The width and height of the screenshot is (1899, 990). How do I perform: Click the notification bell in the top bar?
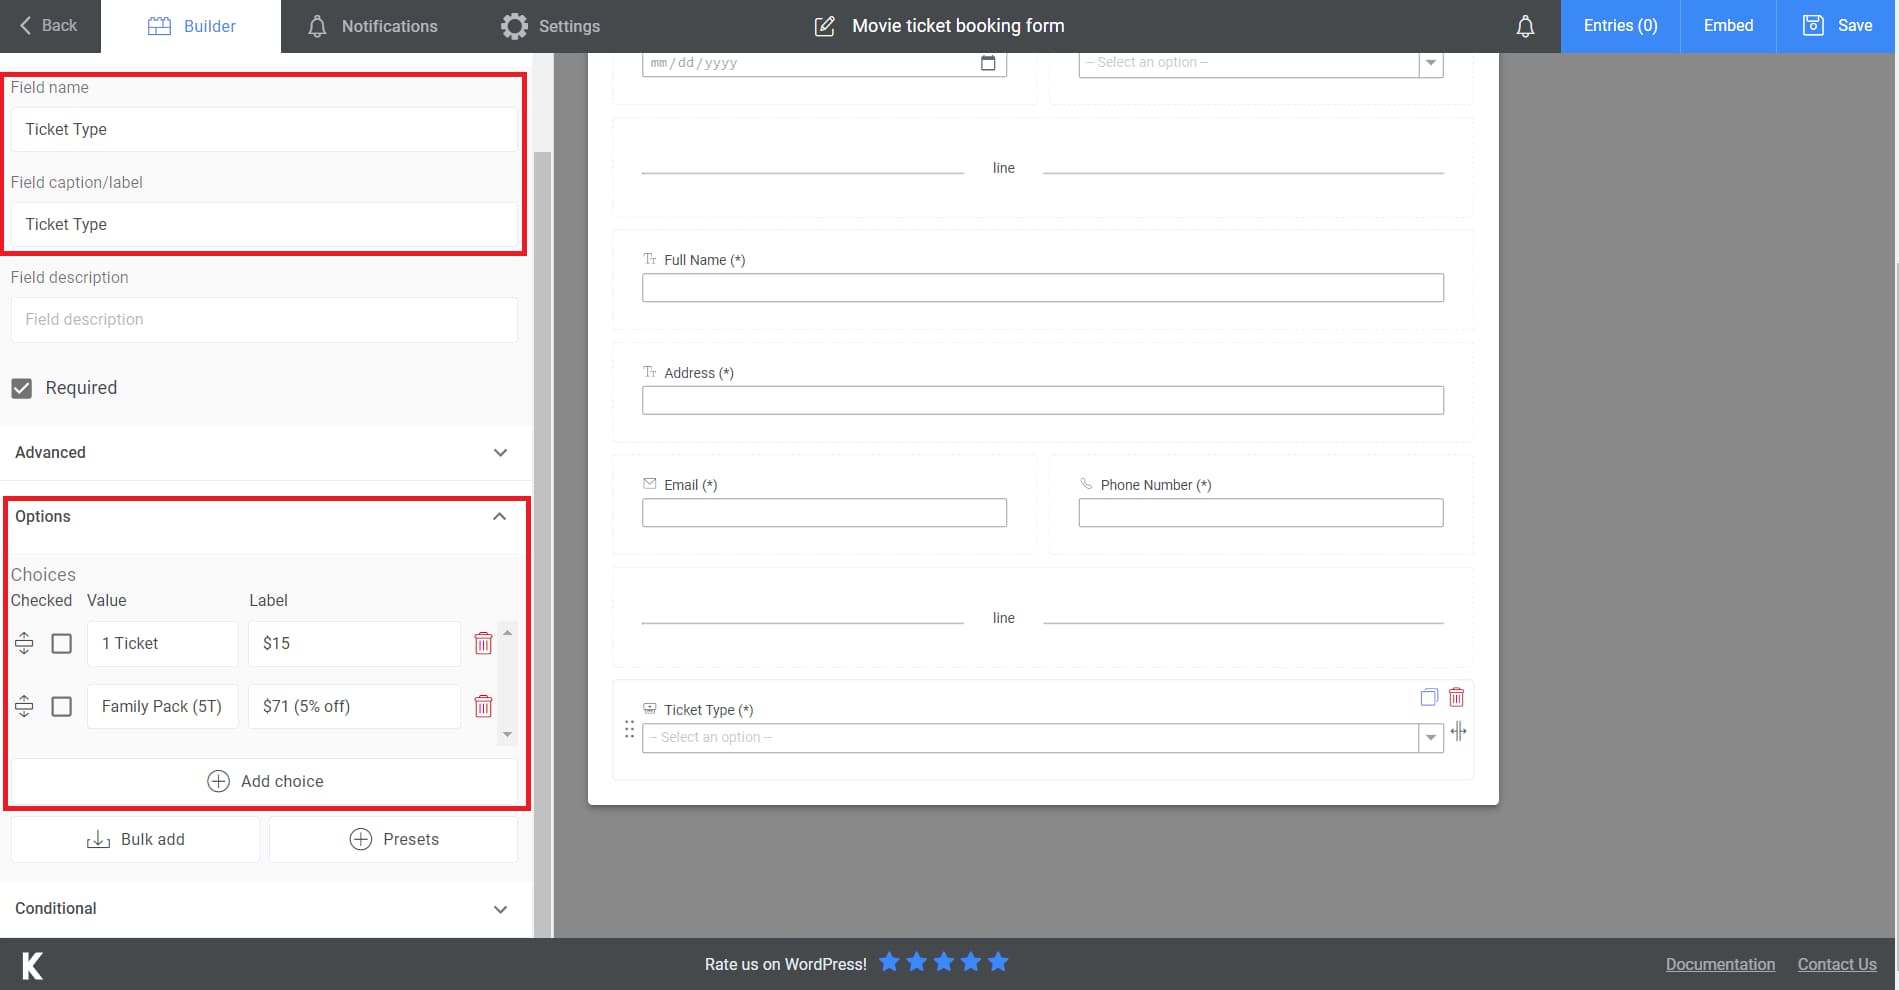coord(1524,26)
